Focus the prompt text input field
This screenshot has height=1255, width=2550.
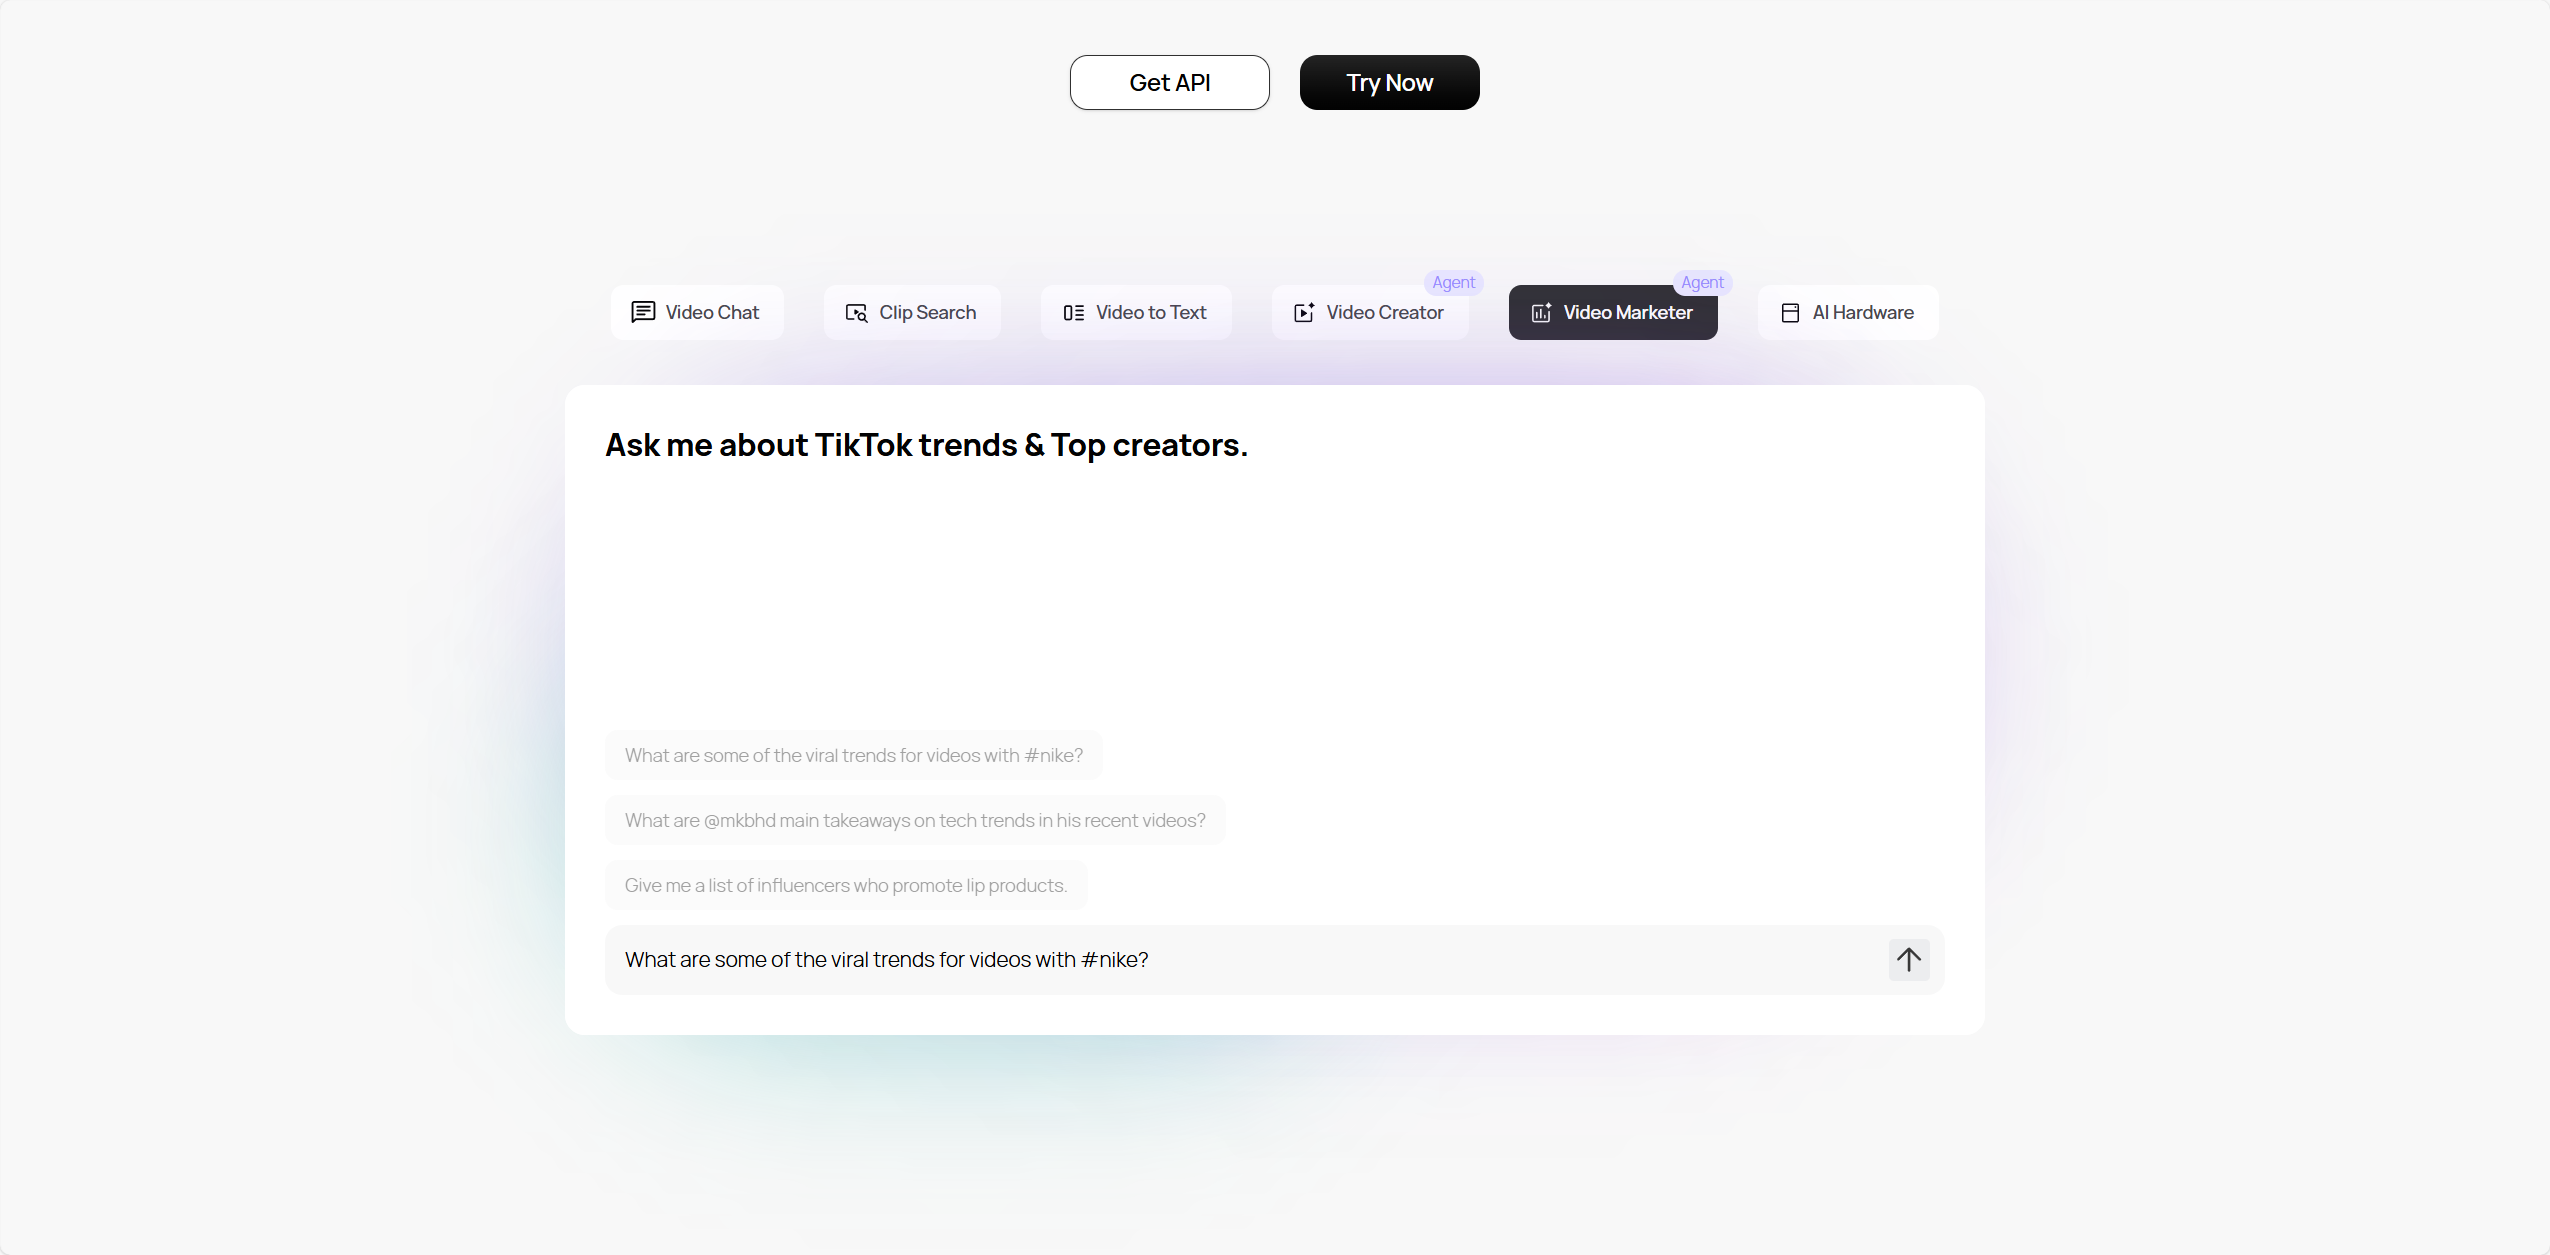(1245, 960)
